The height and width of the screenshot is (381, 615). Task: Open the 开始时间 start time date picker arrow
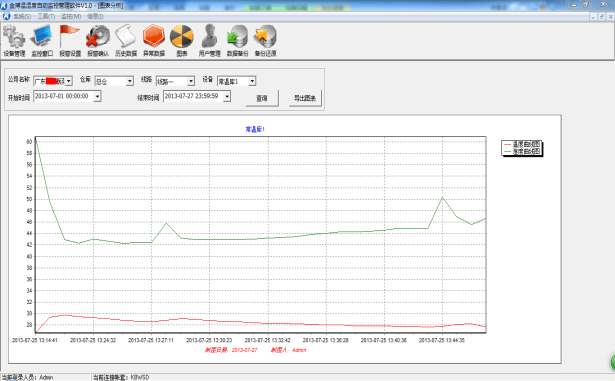click(98, 96)
